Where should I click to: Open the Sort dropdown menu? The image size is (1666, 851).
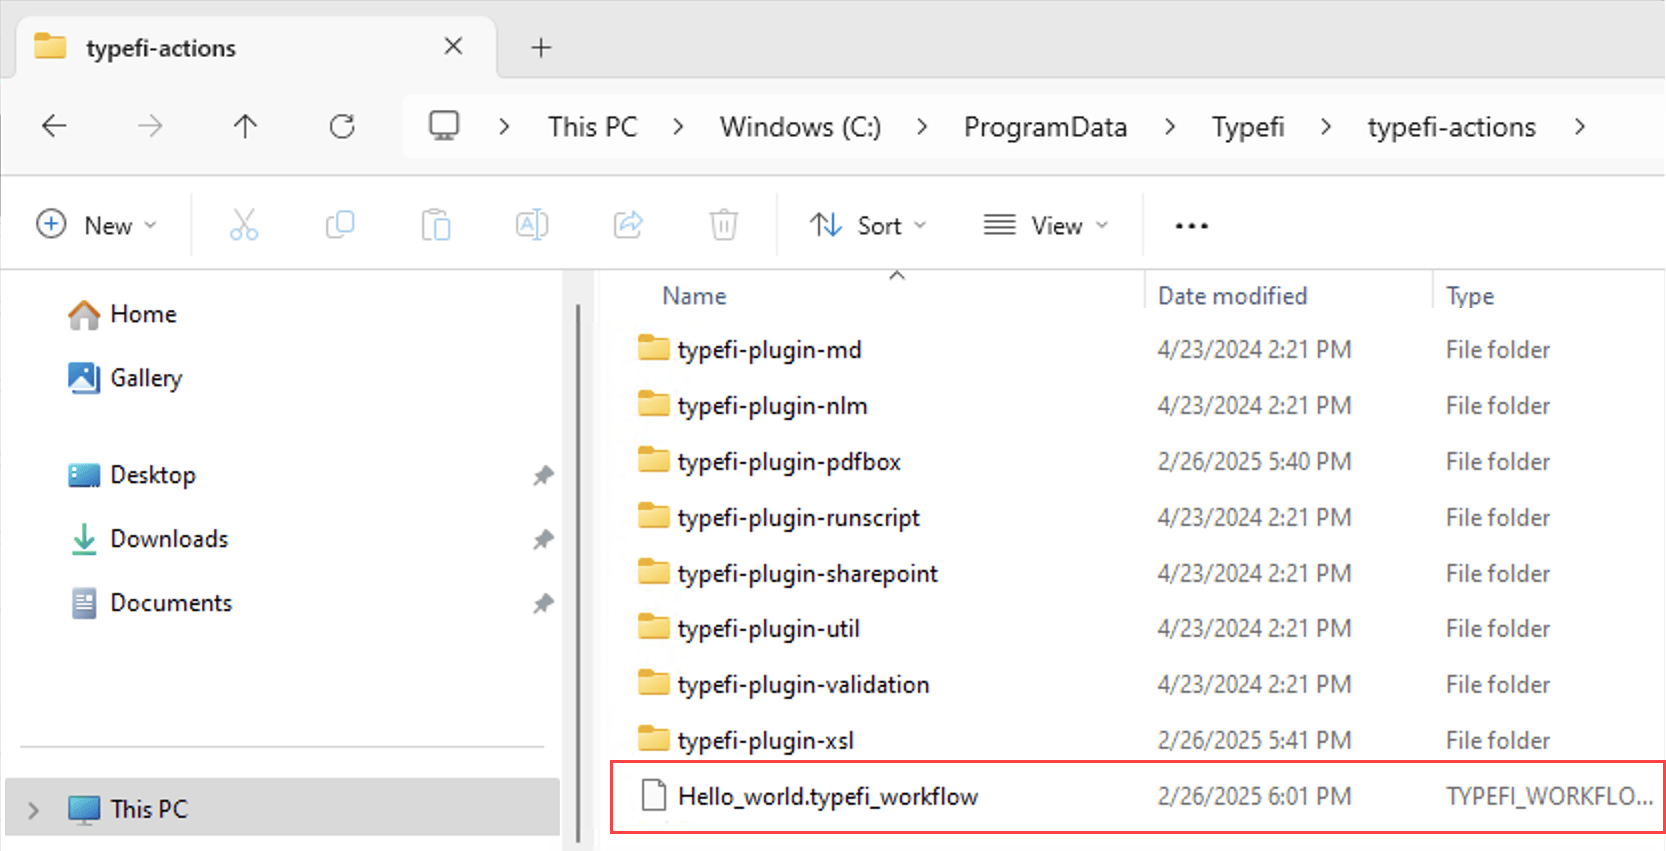point(868,225)
